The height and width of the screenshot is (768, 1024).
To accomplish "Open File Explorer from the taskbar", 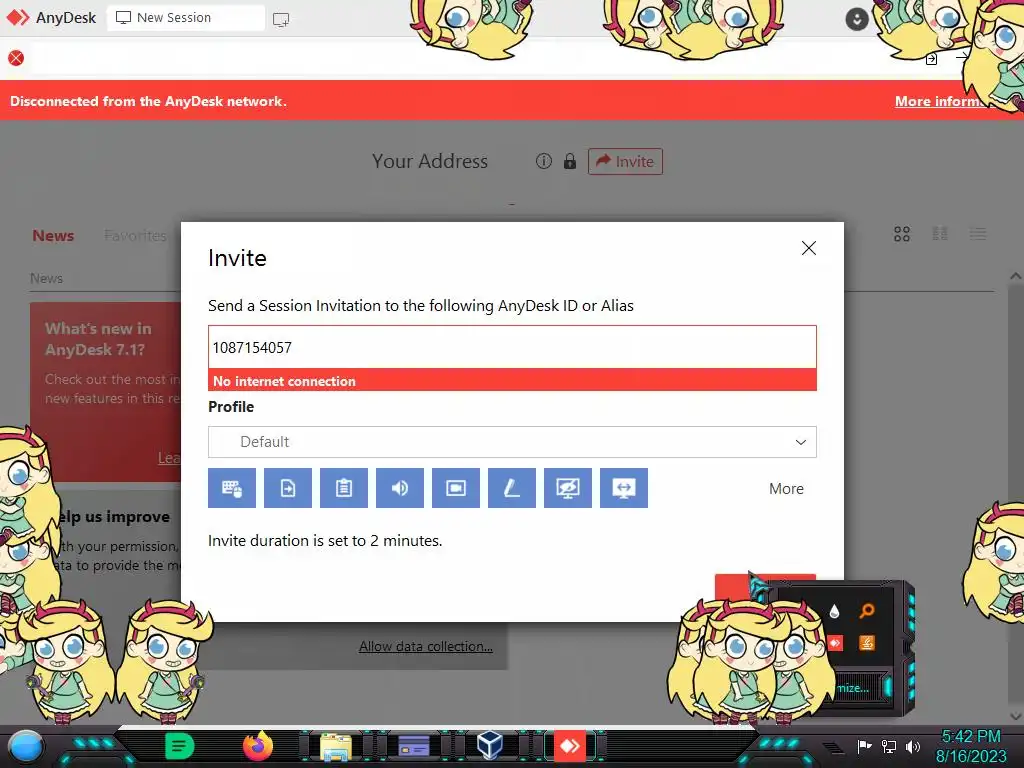I will pyautogui.click(x=336, y=746).
